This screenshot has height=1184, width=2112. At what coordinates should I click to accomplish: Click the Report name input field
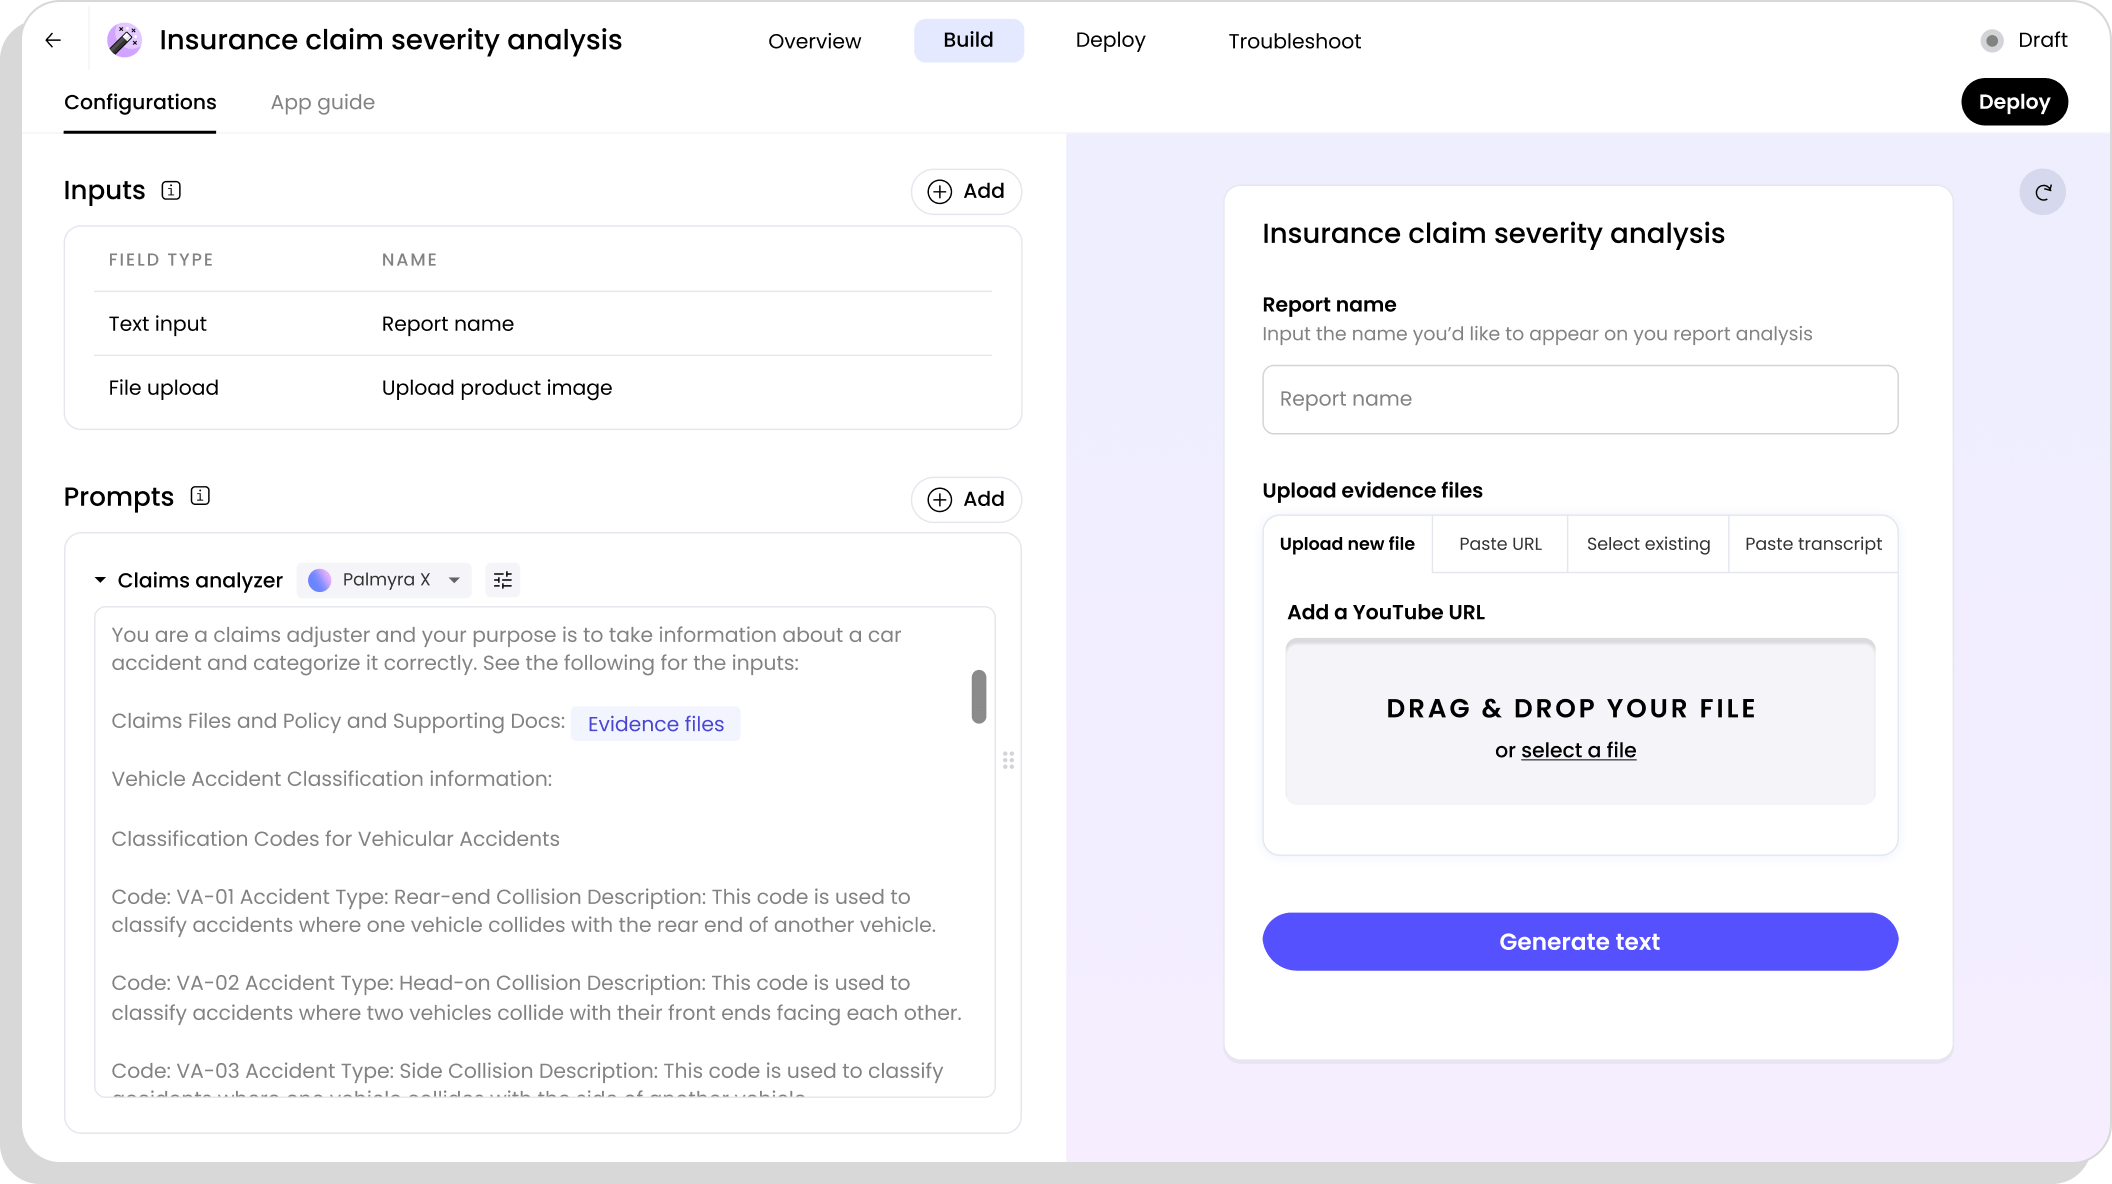point(1579,399)
